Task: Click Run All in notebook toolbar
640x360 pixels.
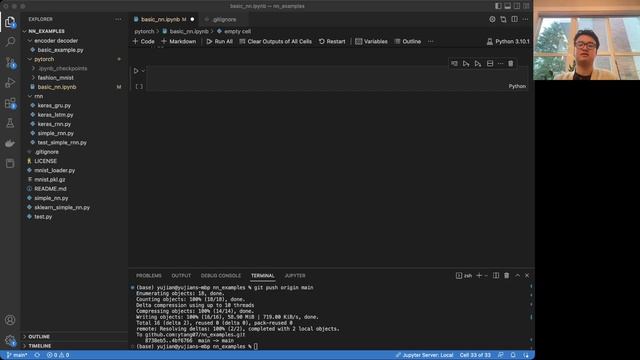Action: (220, 41)
